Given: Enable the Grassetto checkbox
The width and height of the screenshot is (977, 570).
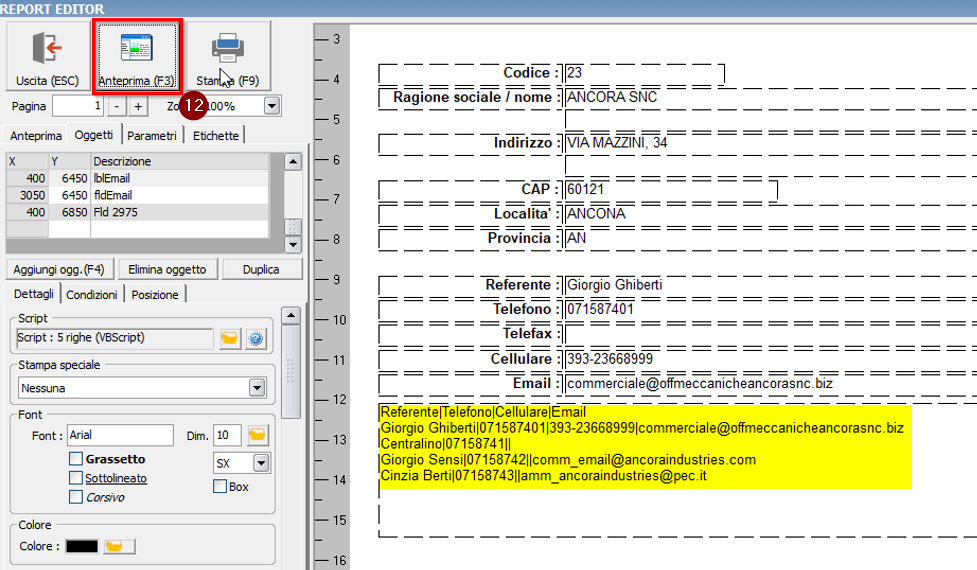Looking at the screenshot, I should 76,459.
